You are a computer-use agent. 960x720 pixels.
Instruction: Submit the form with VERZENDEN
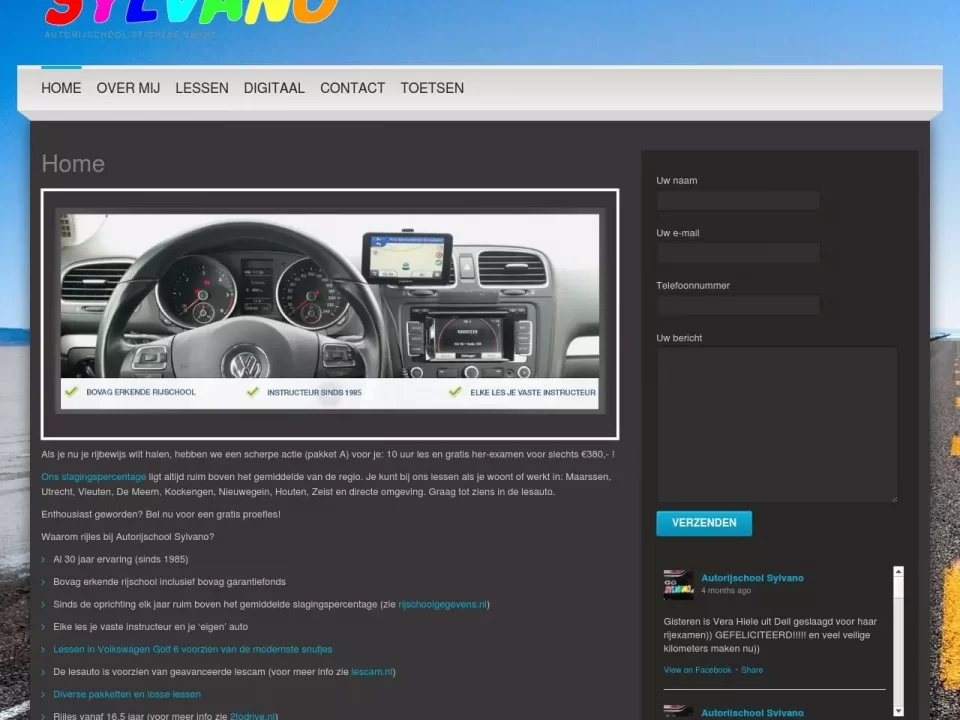pyautogui.click(x=704, y=523)
